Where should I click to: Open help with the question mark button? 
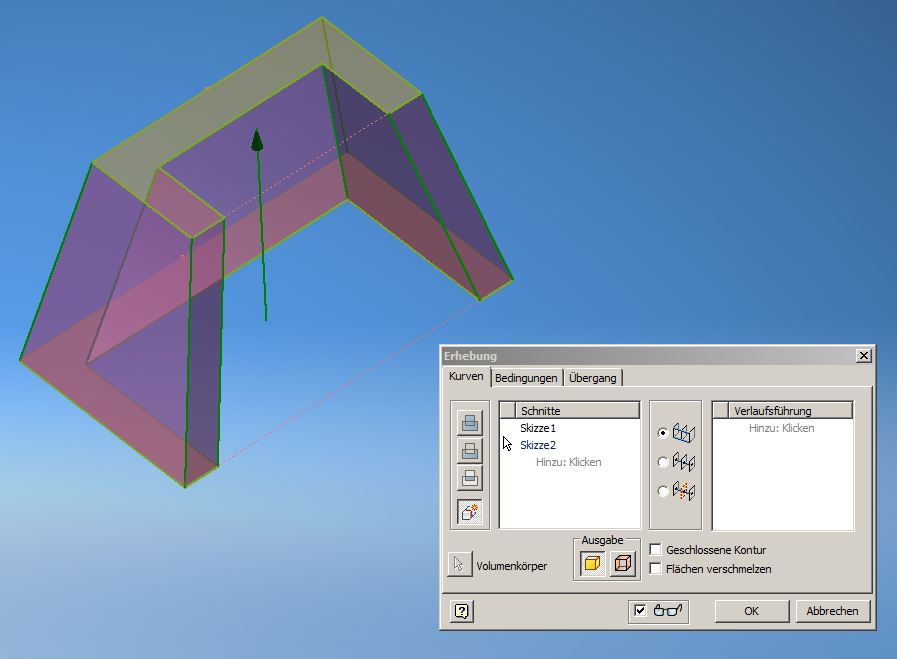(x=462, y=612)
